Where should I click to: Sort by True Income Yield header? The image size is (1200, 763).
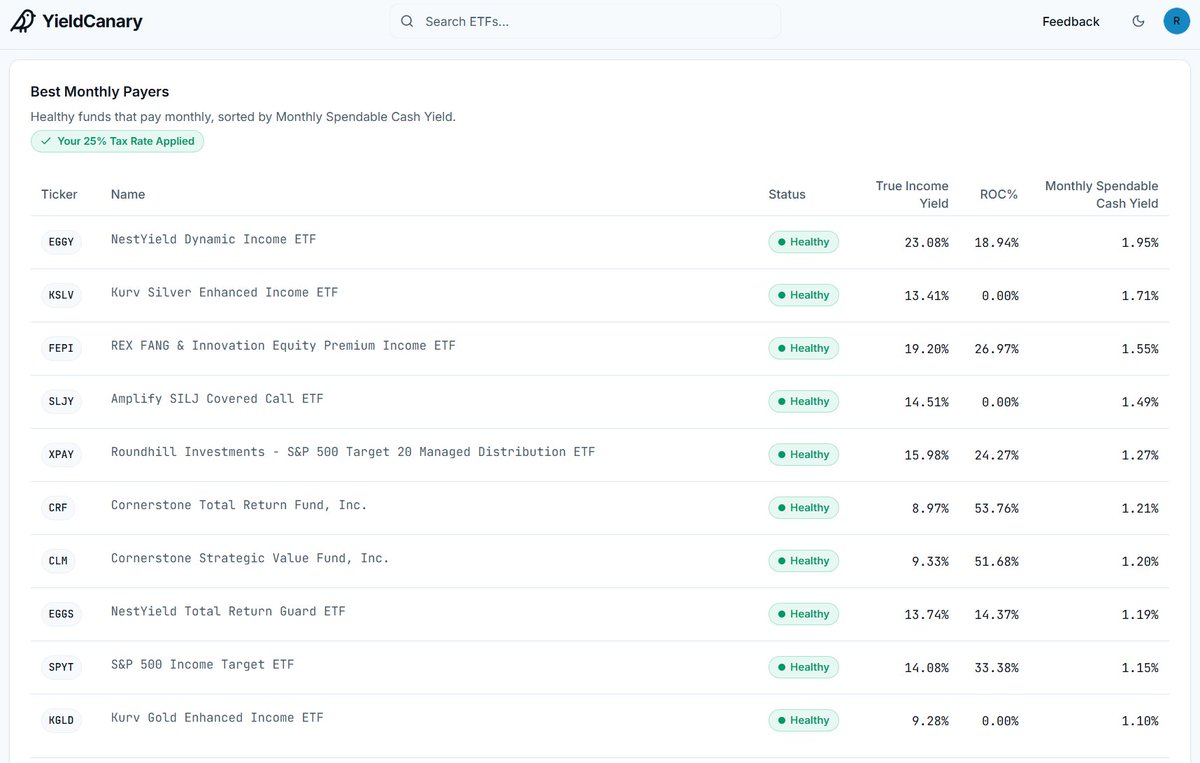tap(912, 194)
